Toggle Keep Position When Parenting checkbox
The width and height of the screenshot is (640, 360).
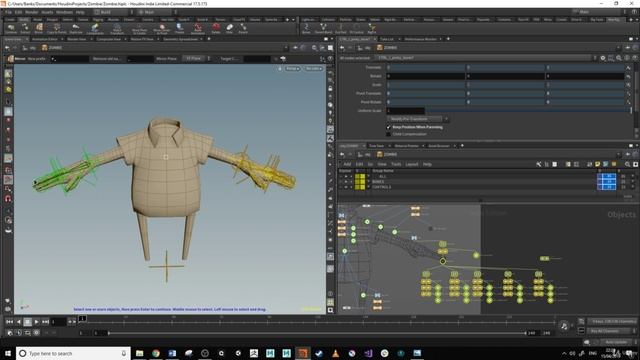coord(389,127)
